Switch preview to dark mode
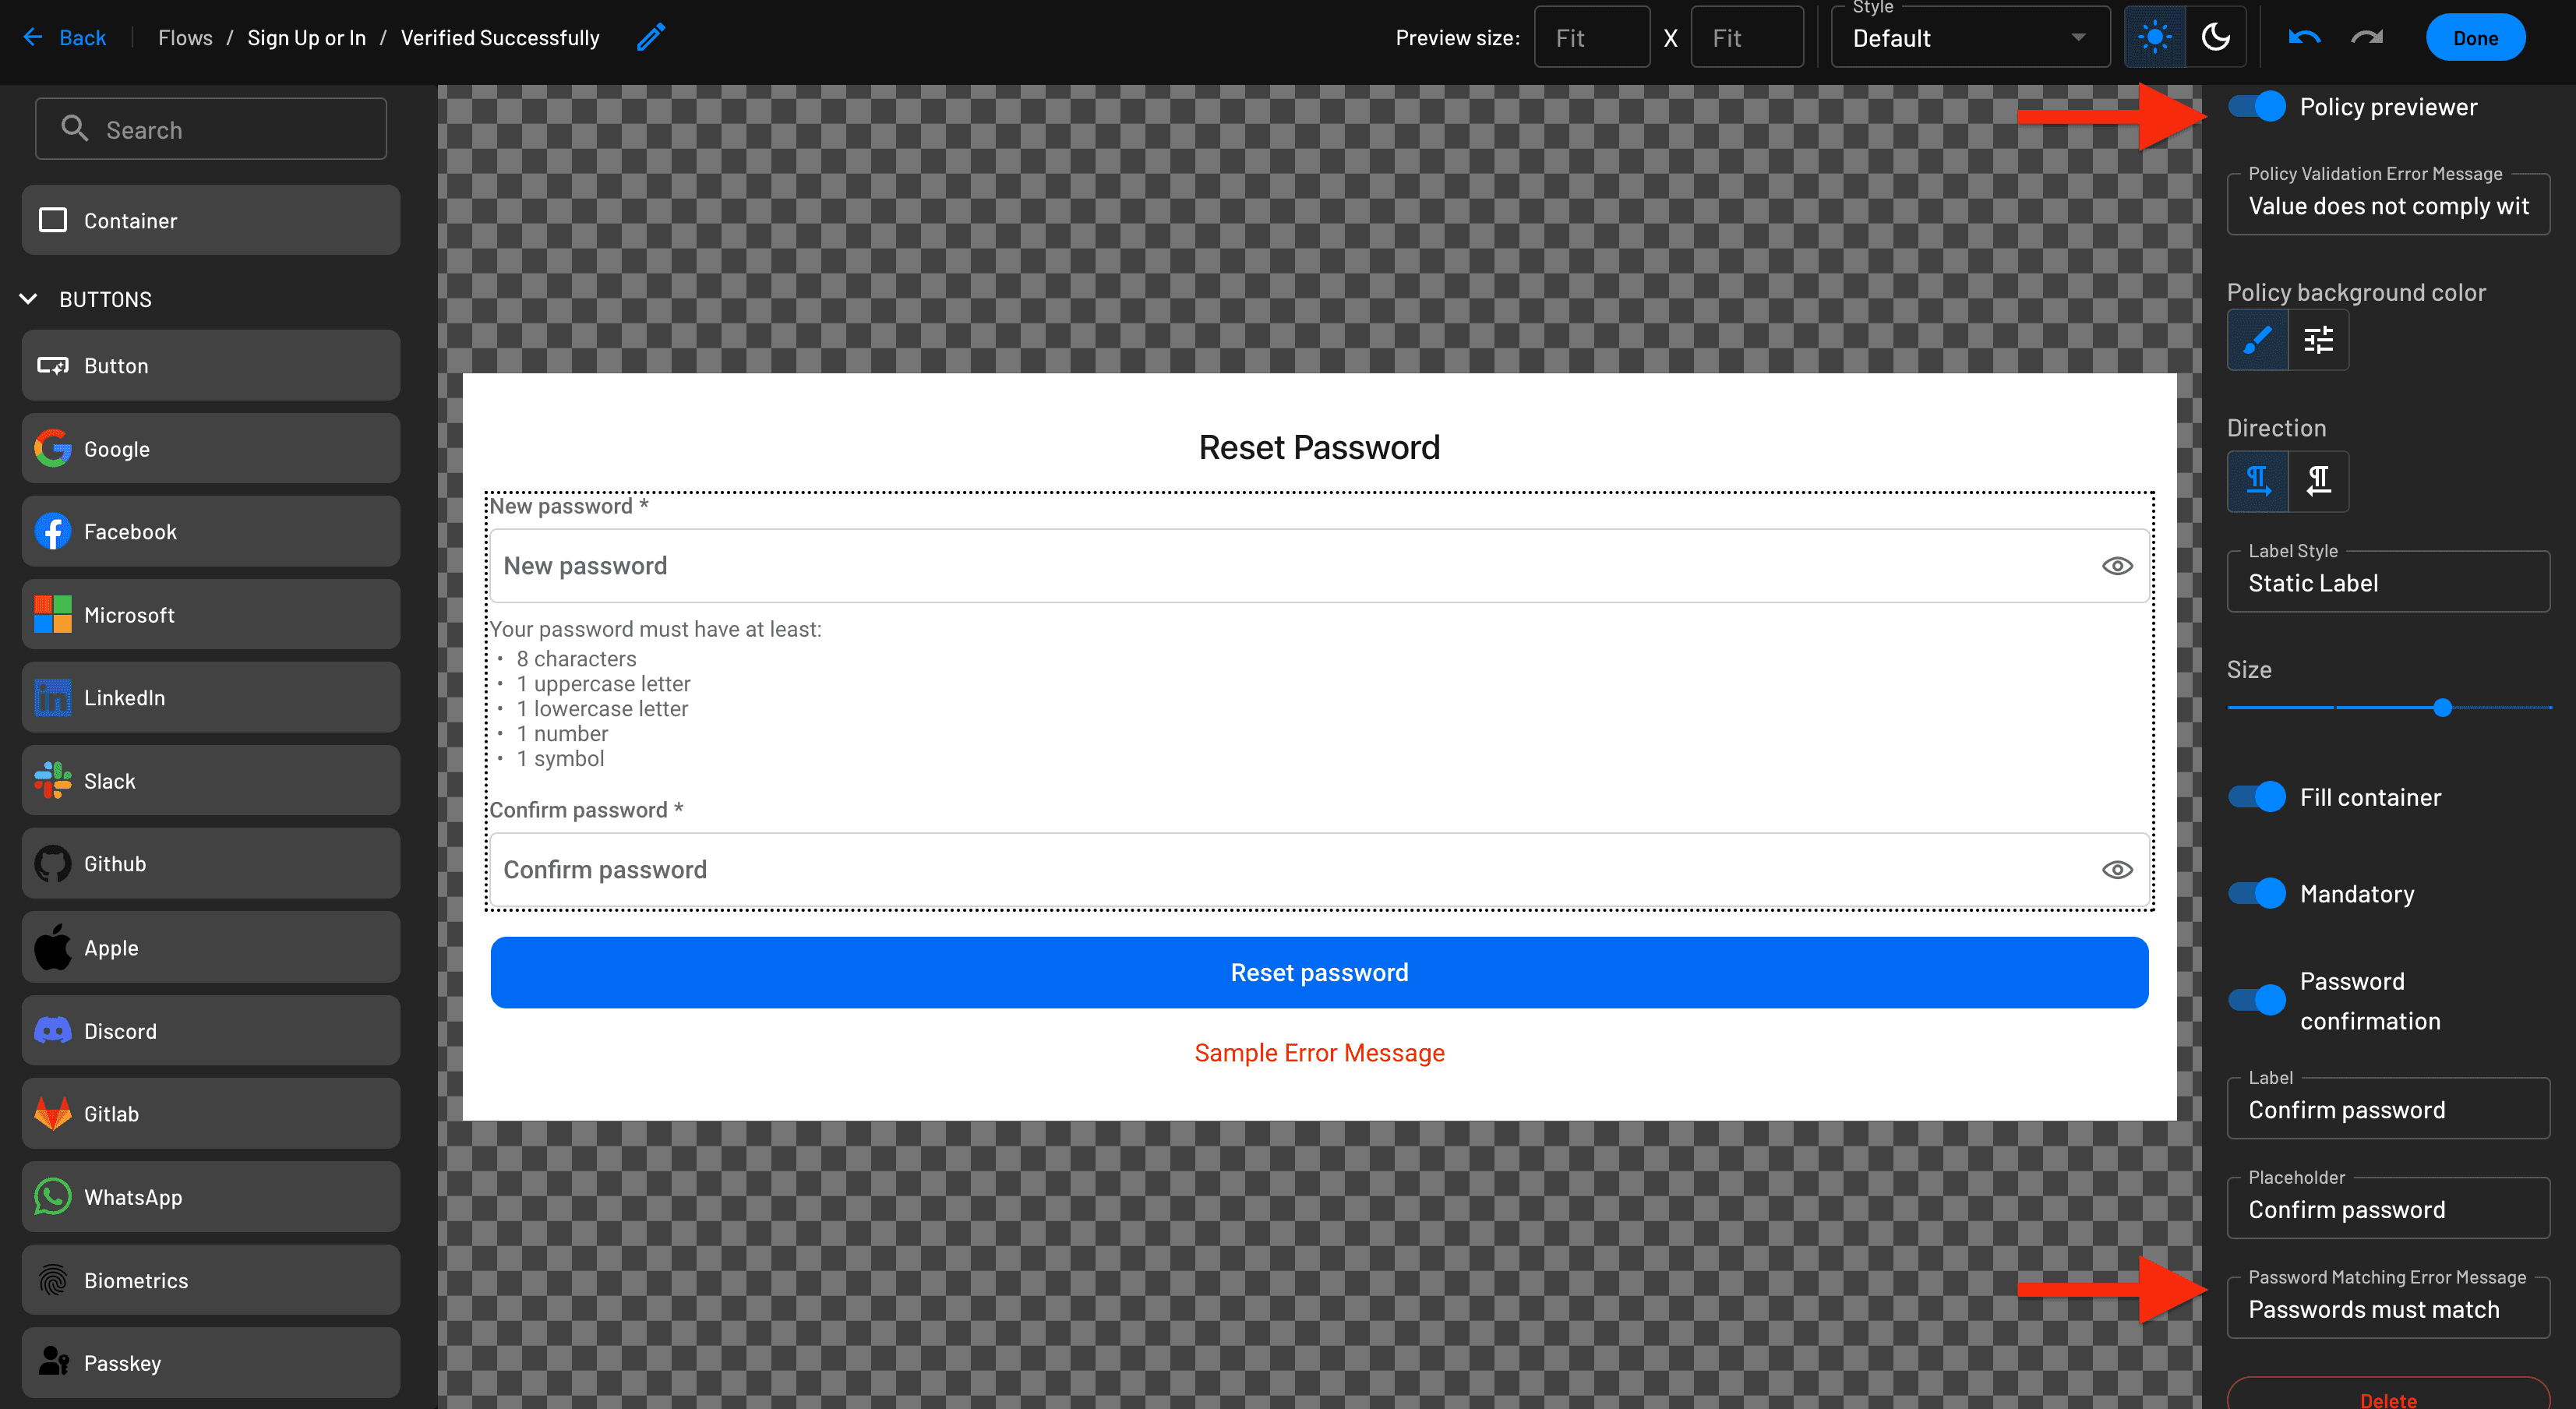Image resolution: width=2576 pixels, height=1409 pixels. (2216, 37)
